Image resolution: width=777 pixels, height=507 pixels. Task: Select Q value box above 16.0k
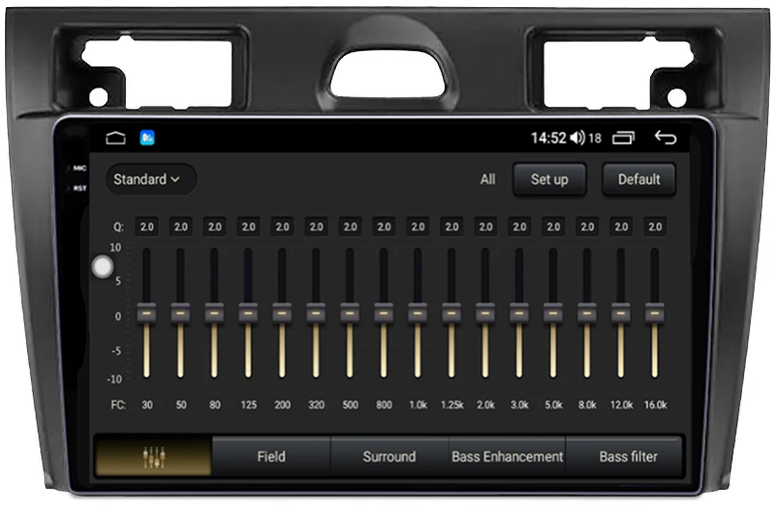(x=655, y=227)
